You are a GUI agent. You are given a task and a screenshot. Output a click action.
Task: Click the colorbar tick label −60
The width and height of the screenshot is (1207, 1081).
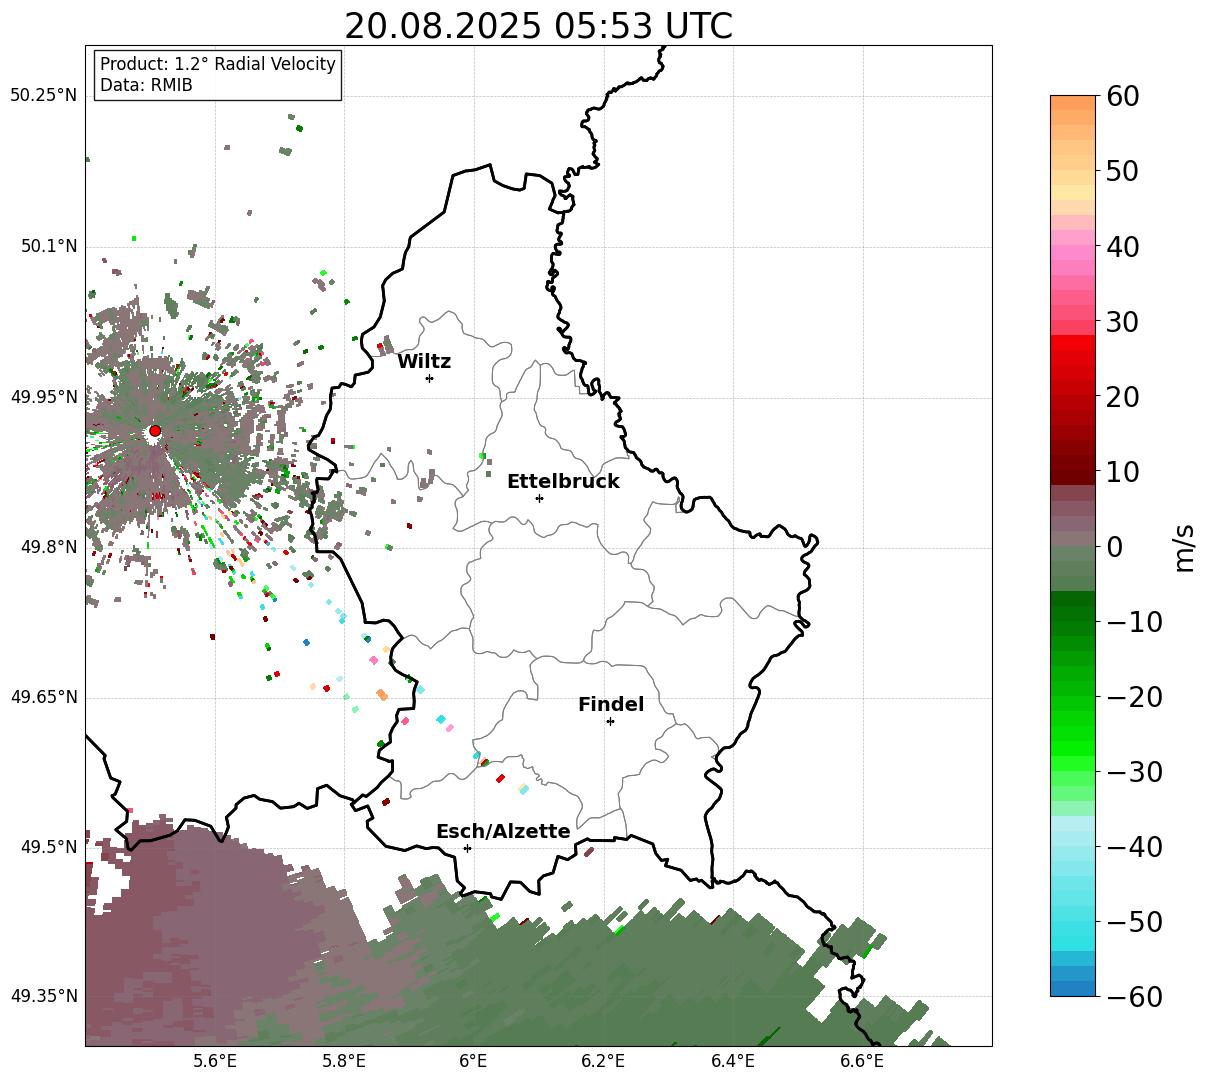(1134, 997)
